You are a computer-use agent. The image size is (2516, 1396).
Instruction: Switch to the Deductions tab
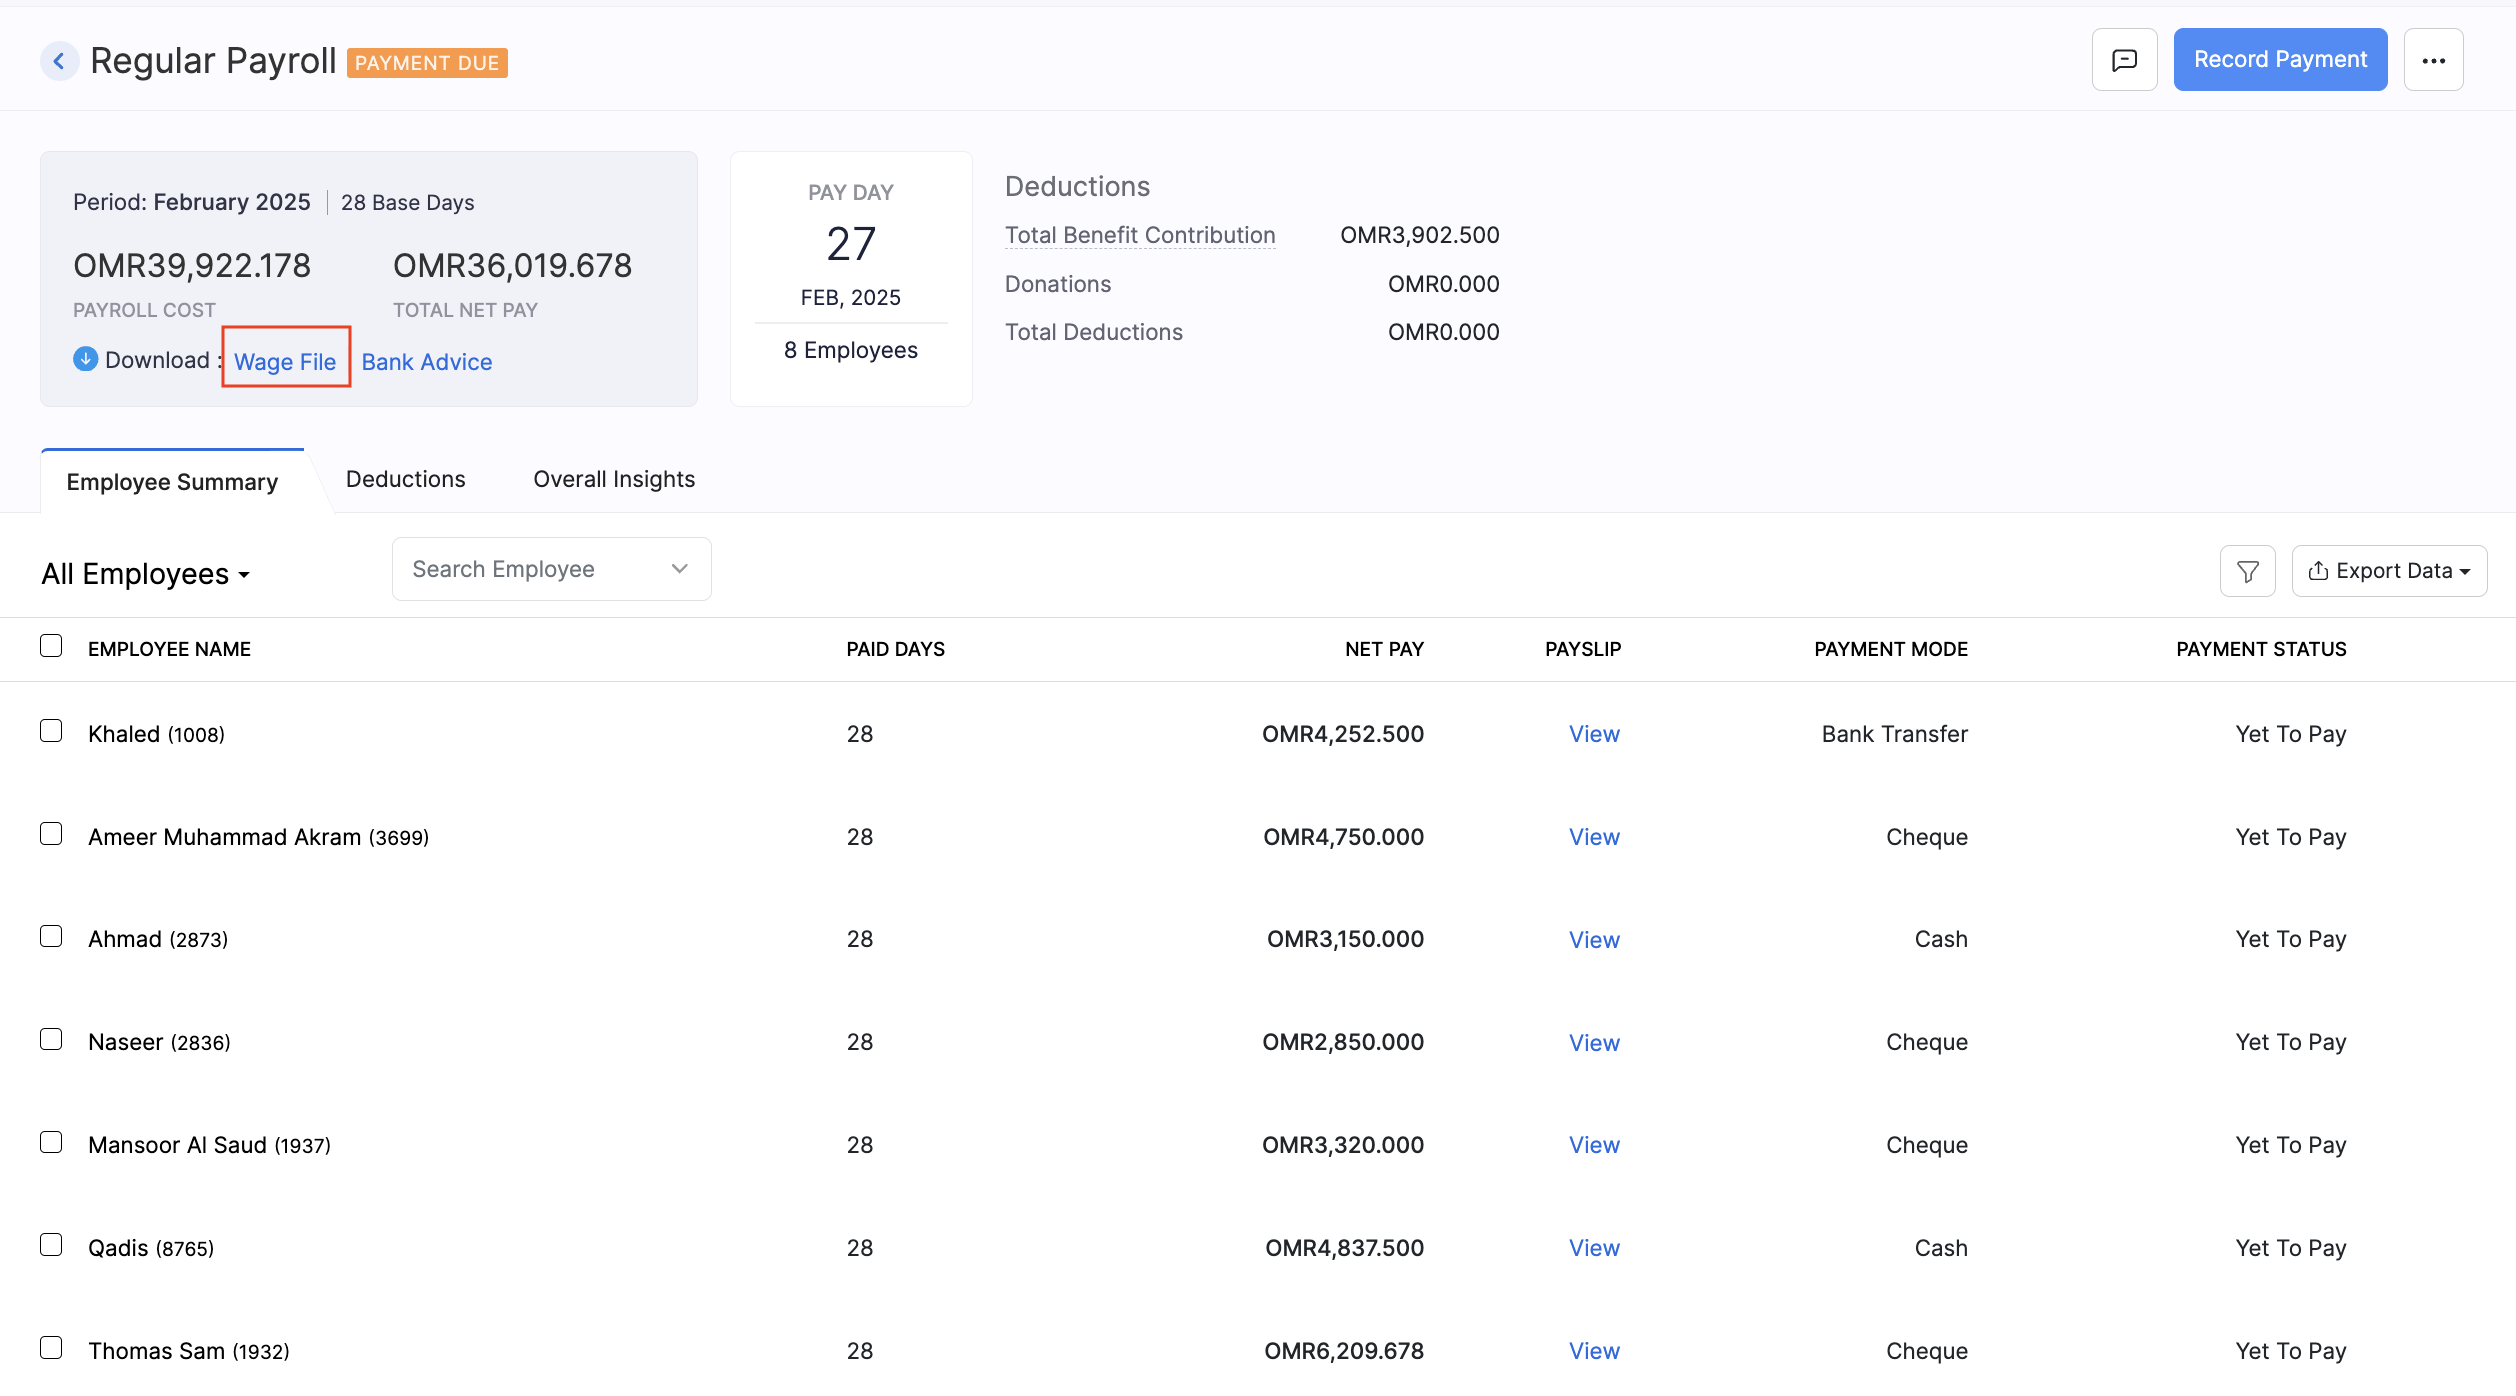click(405, 479)
